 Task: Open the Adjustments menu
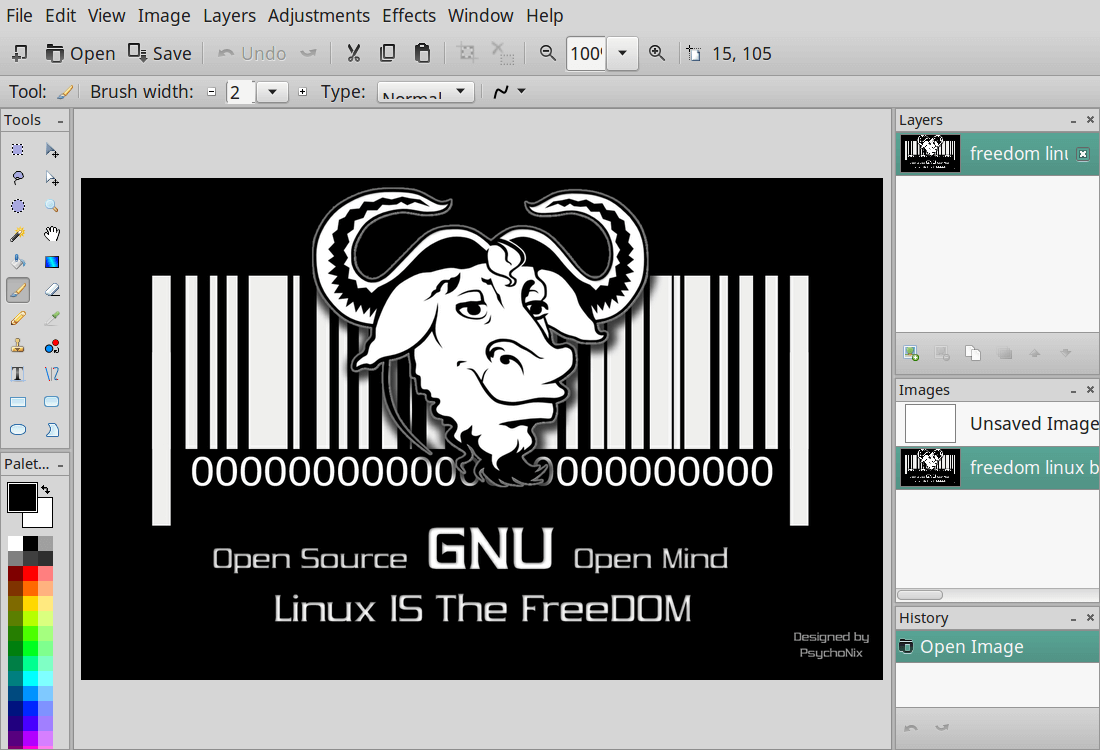(319, 16)
